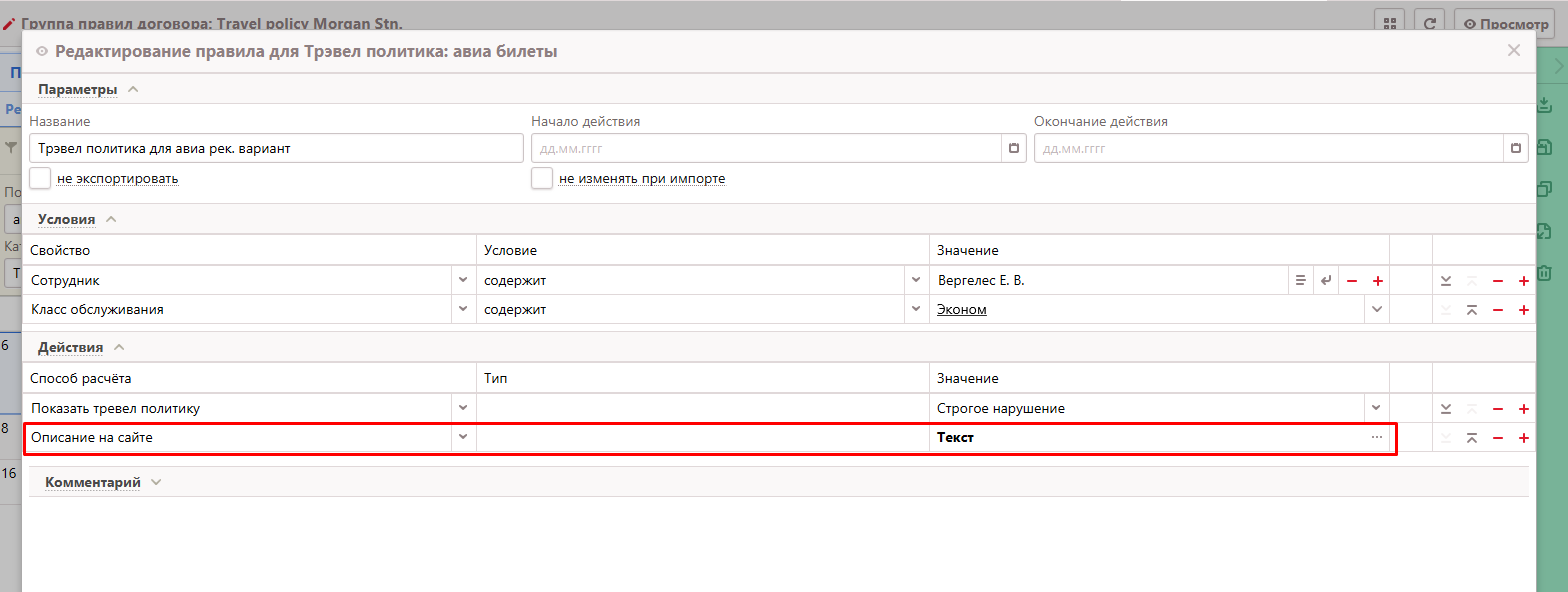The width and height of the screenshot is (1568, 592).
Task: Click into the Название input field
Action: point(275,148)
